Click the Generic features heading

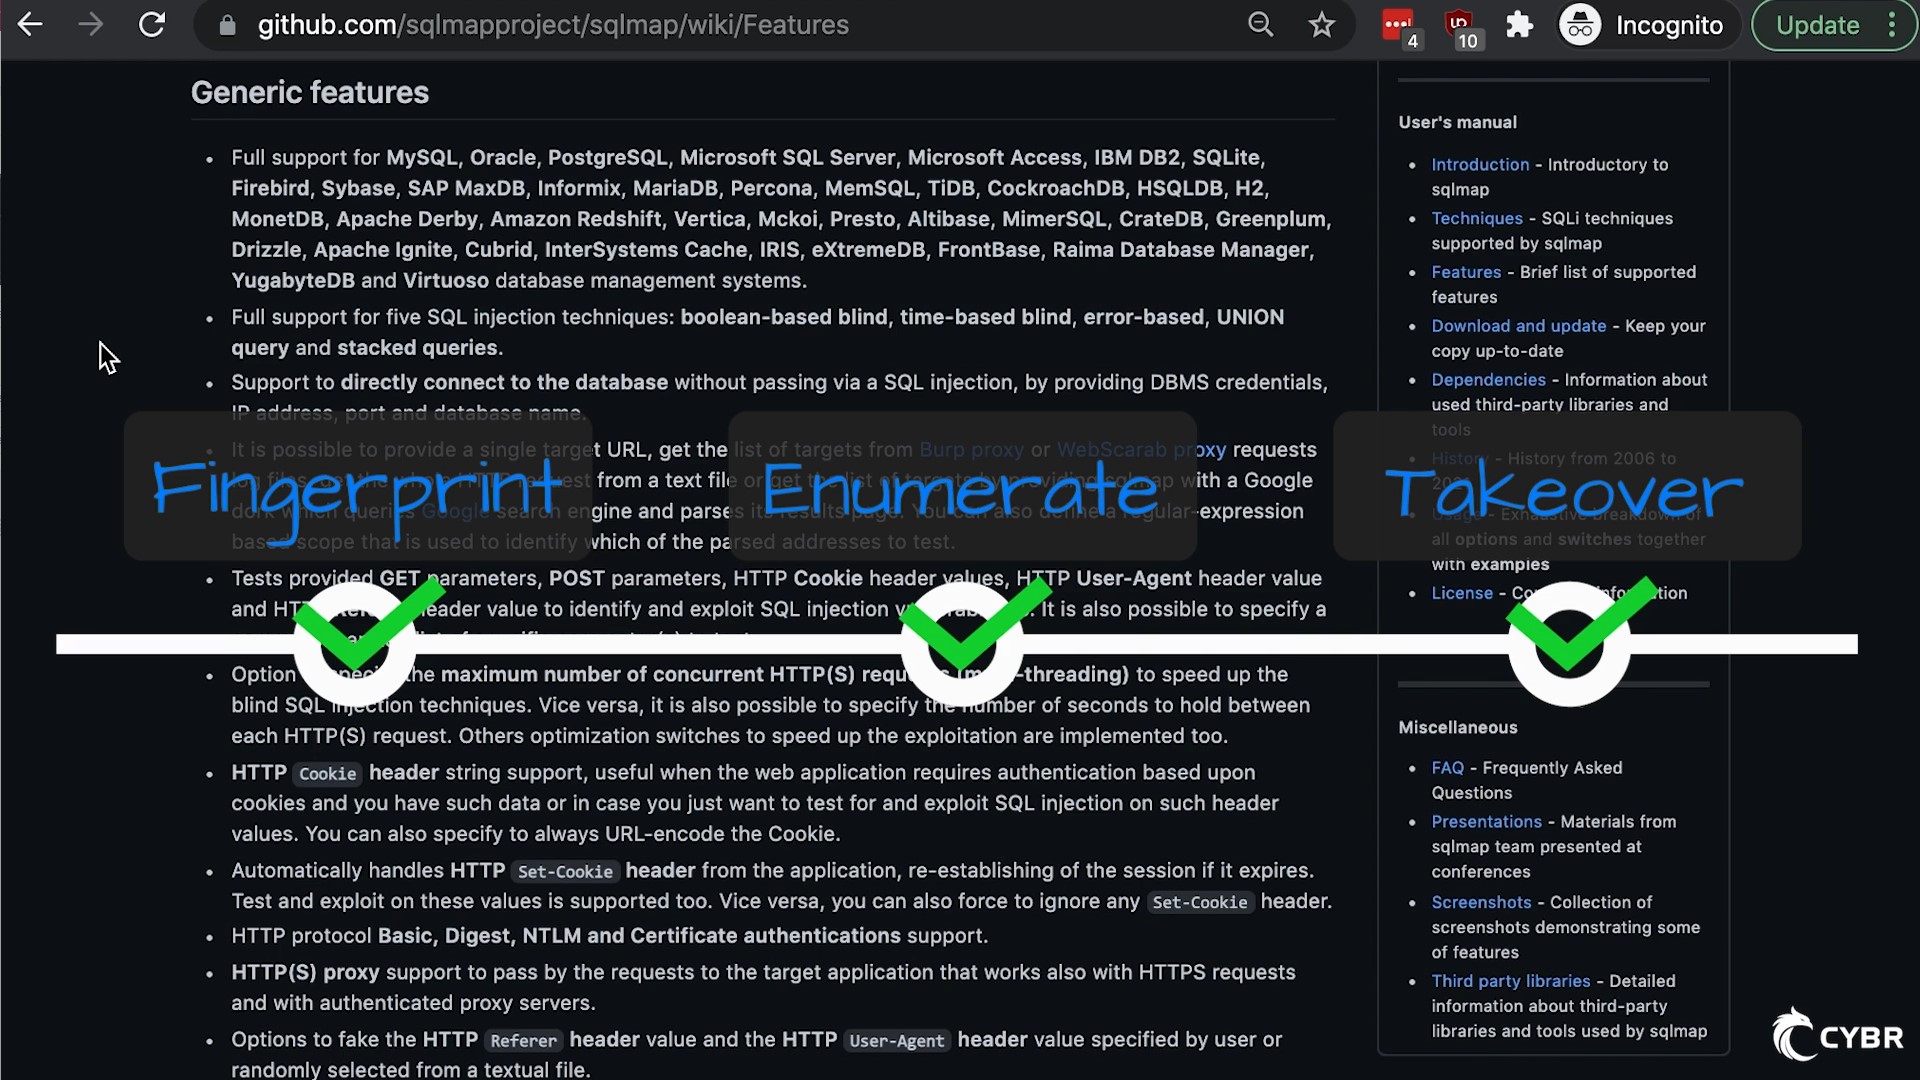[310, 92]
